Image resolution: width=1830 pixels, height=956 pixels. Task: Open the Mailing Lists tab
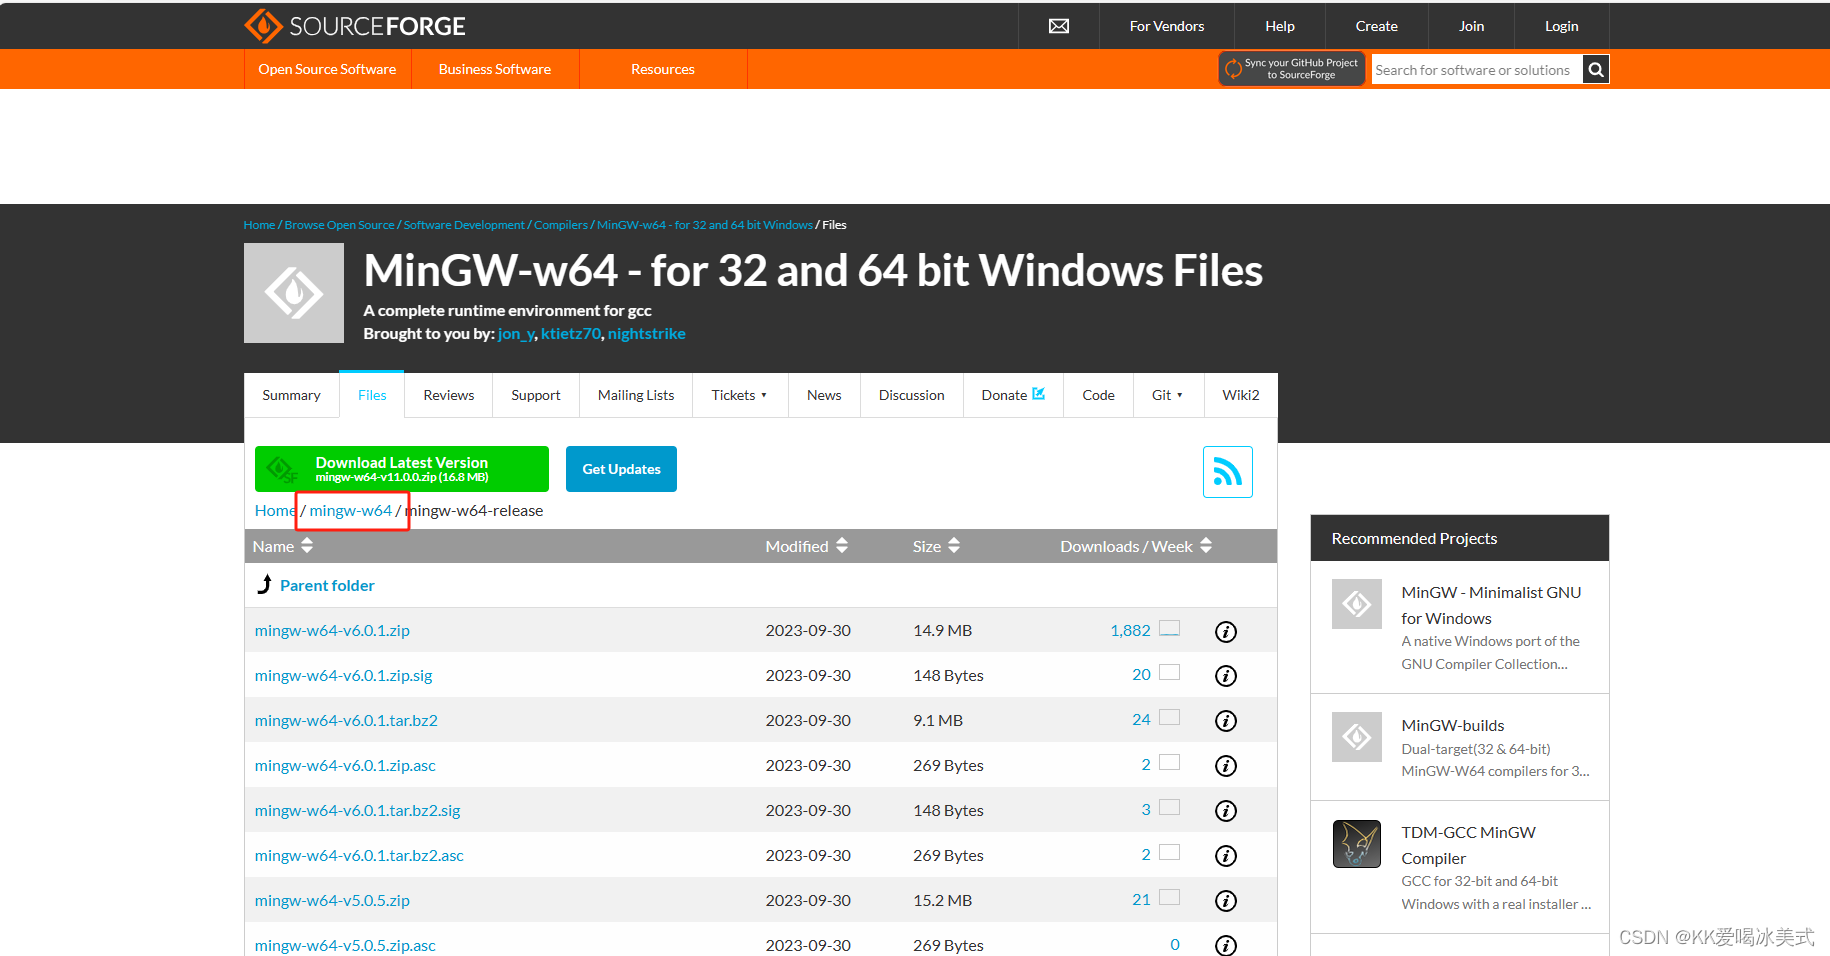pyautogui.click(x=636, y=395)
